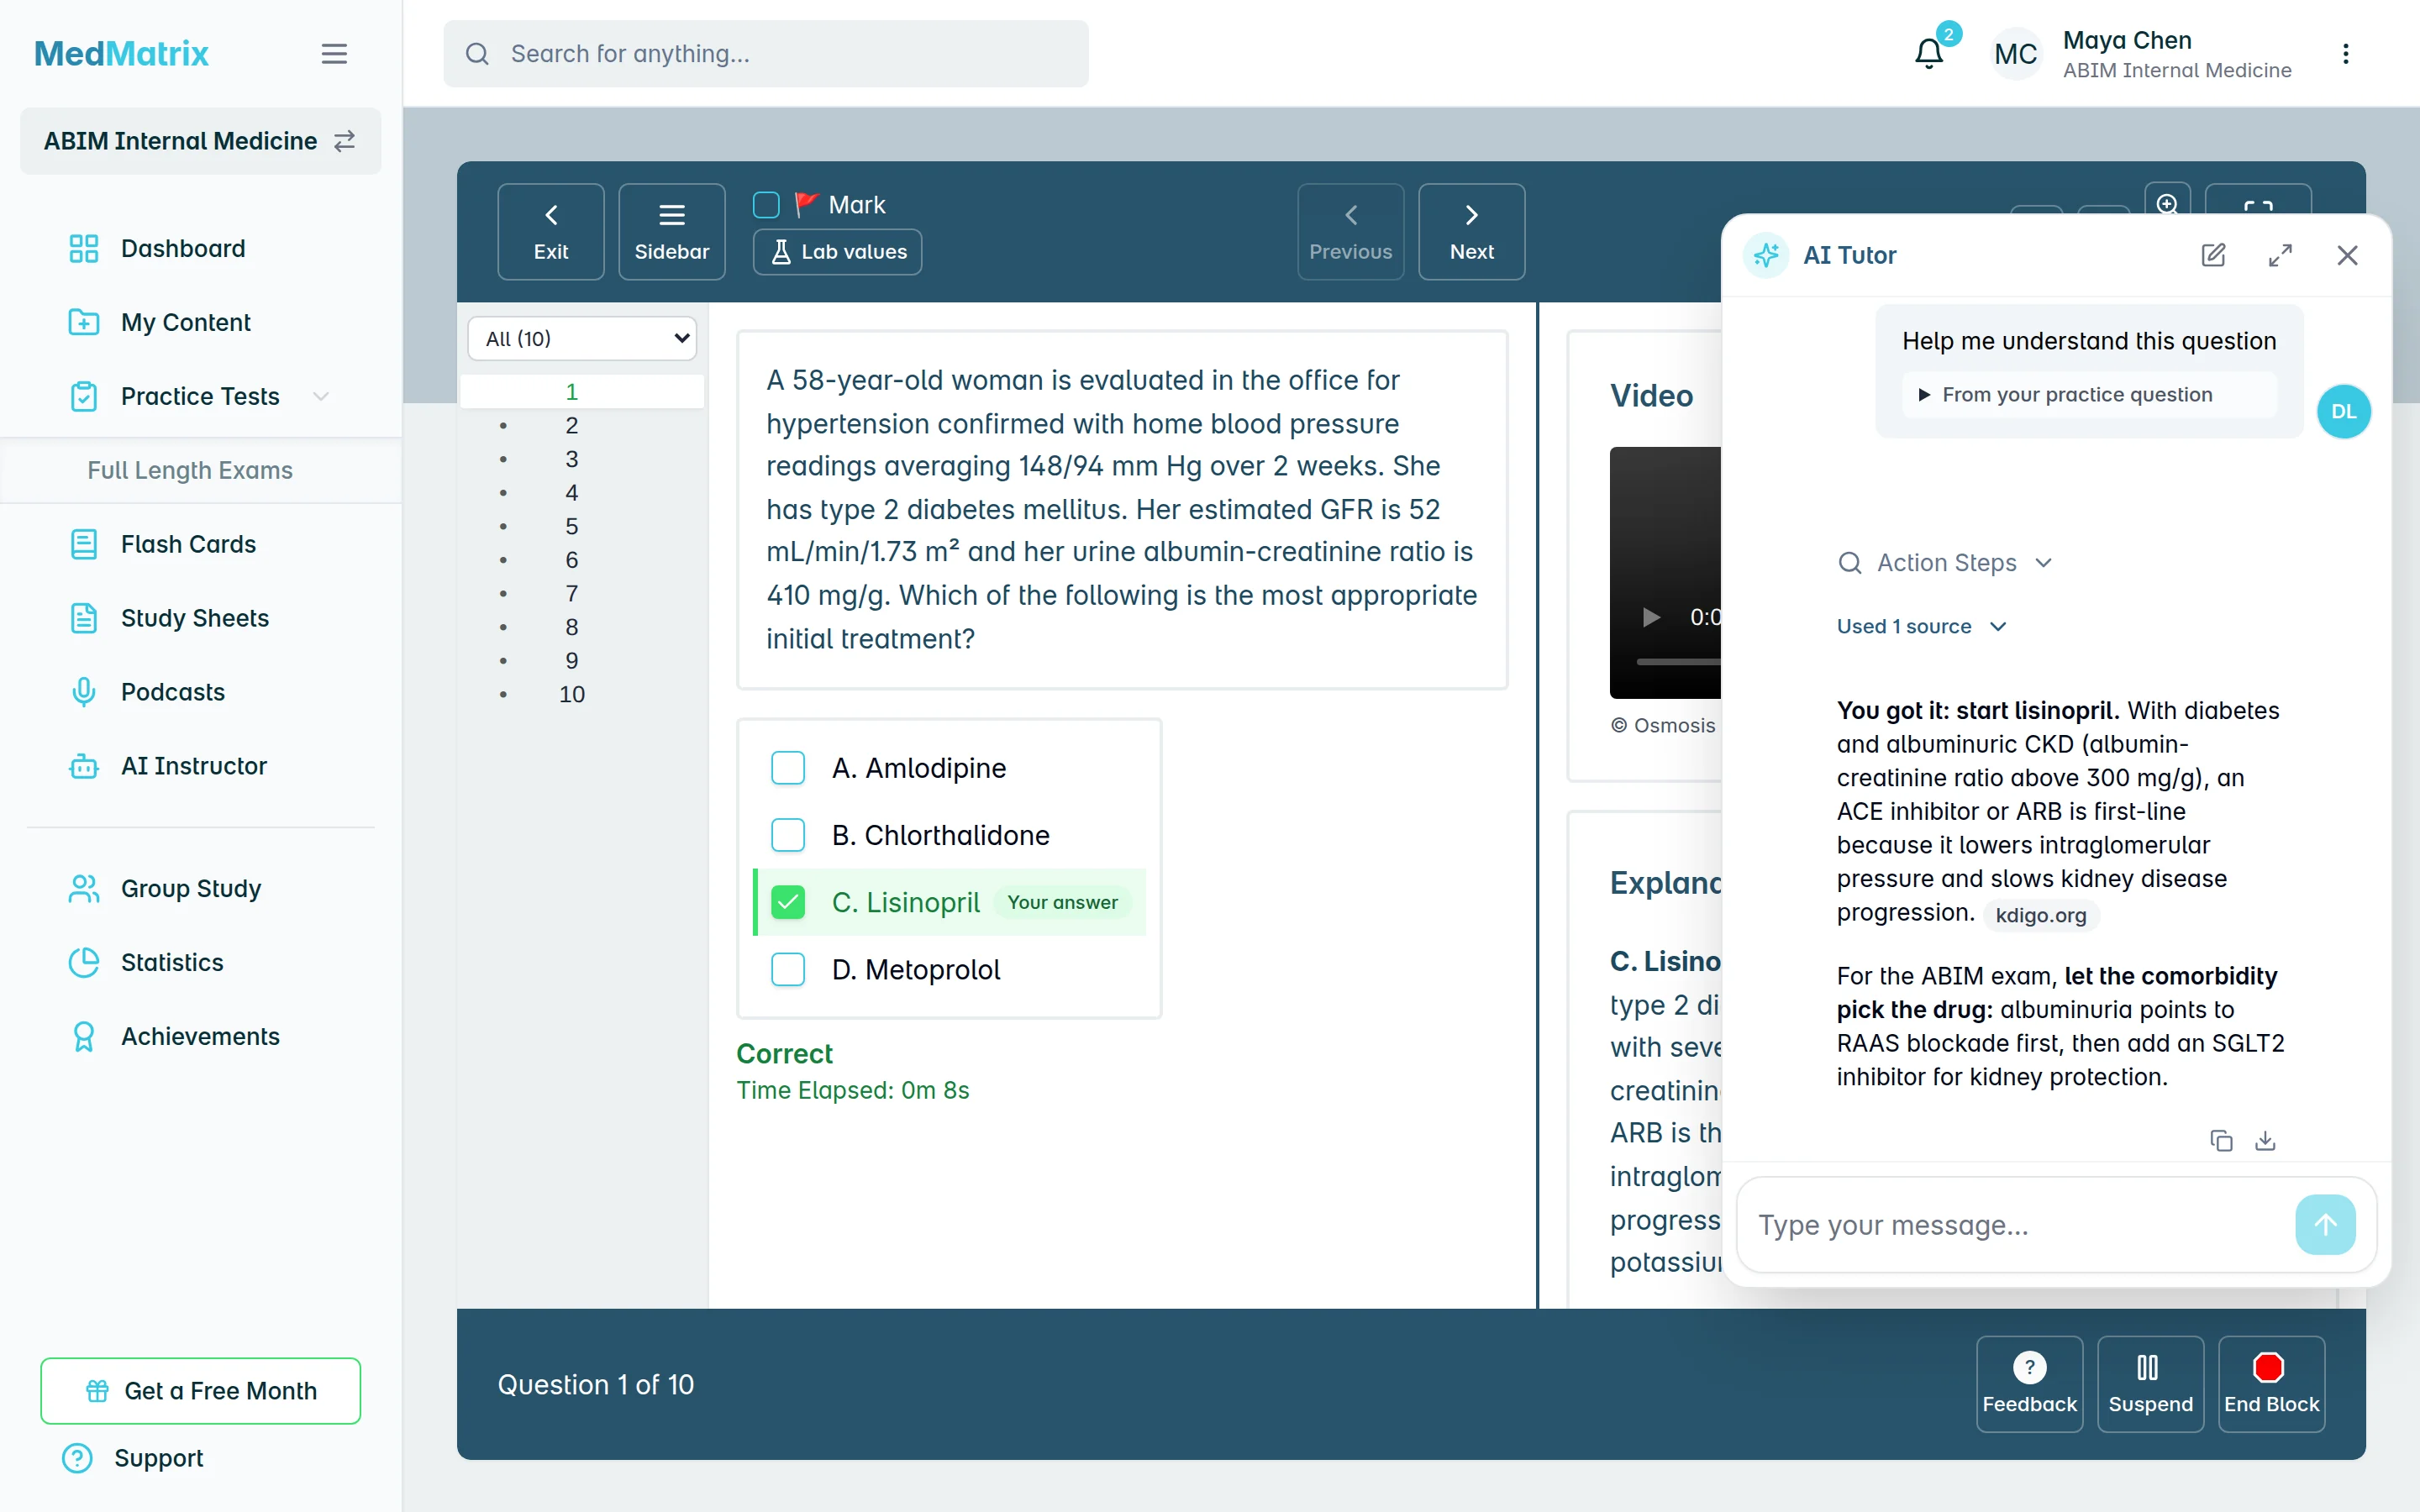Jump to question 2 in list
Screen dimensions: 2420x1512
click(572, 425)
